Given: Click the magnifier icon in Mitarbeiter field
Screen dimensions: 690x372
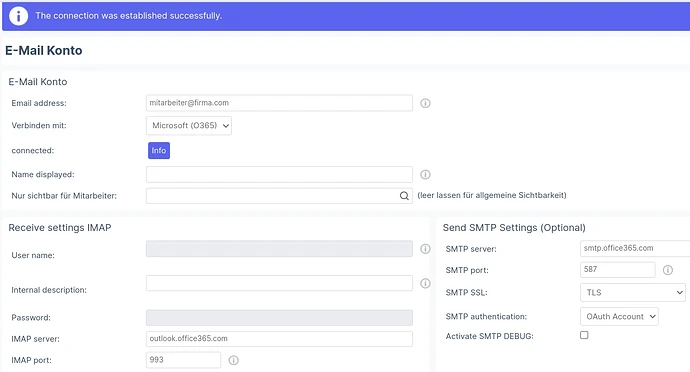Looking at the screenshot, I should point(404,195).
